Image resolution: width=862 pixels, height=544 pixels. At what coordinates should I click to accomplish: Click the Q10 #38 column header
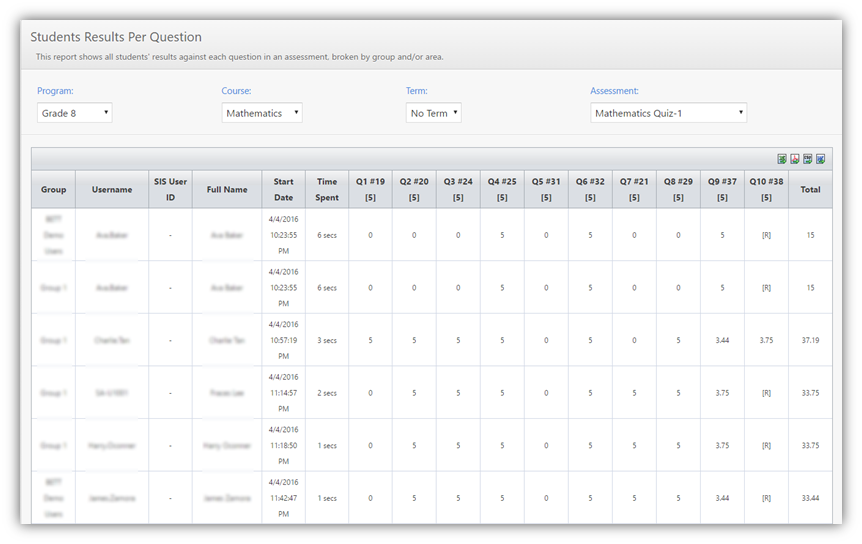click(x=766, y=189)
